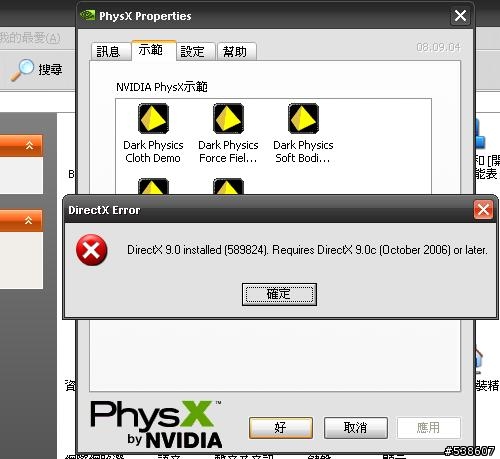Click the 好 button in PhysX Properties
The image size is (500, 459).
click(x=281, y=427)
